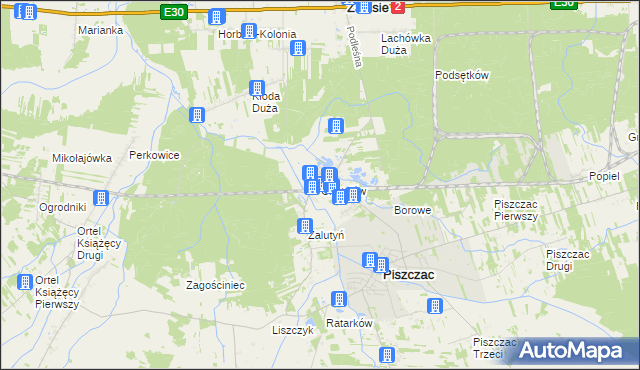Click the Podsętków label
This screenshot has width=640, height=370.
click(x=462, y=75)
